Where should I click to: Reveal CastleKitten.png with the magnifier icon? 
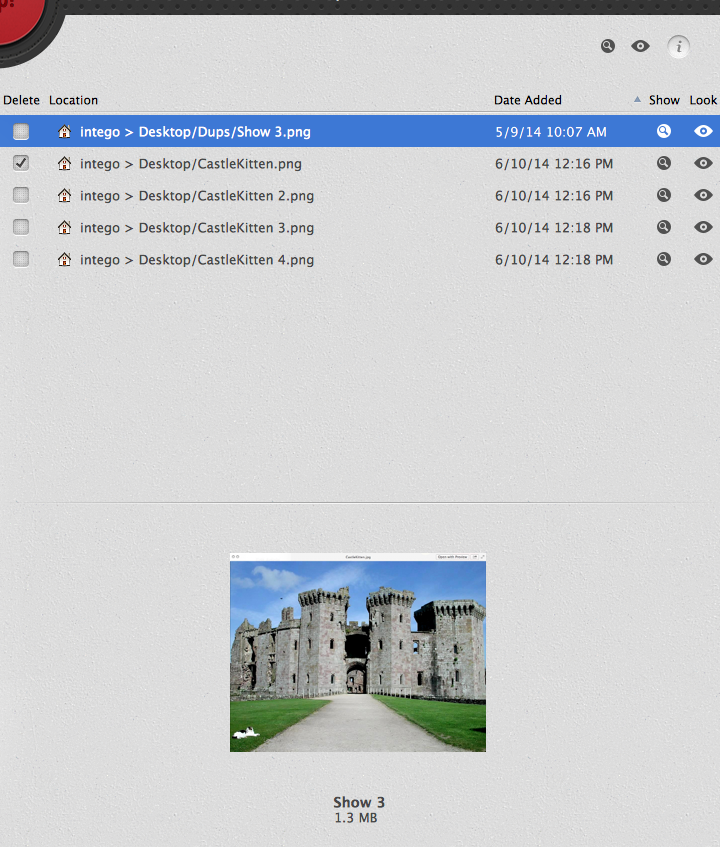[x=664, y=163]
